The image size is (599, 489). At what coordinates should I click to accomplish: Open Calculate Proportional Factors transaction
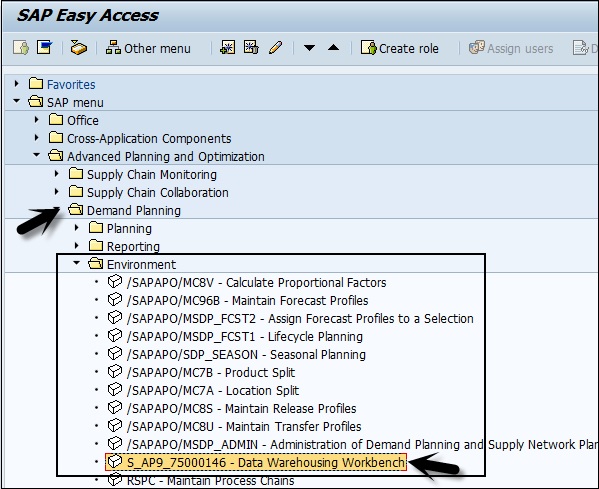256,282
